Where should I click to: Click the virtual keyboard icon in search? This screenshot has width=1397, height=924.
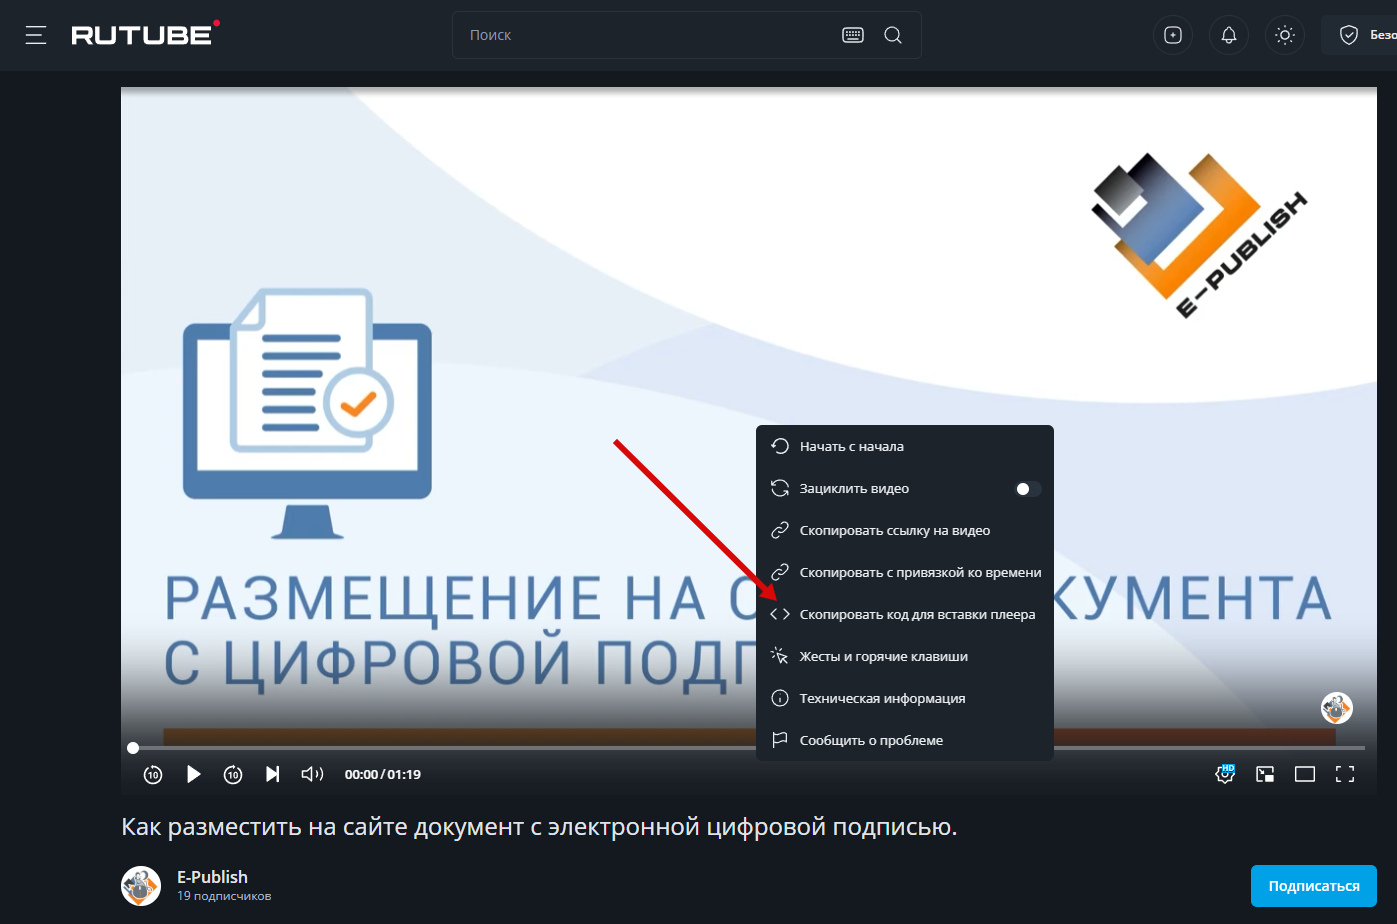[x=853, y=35]
